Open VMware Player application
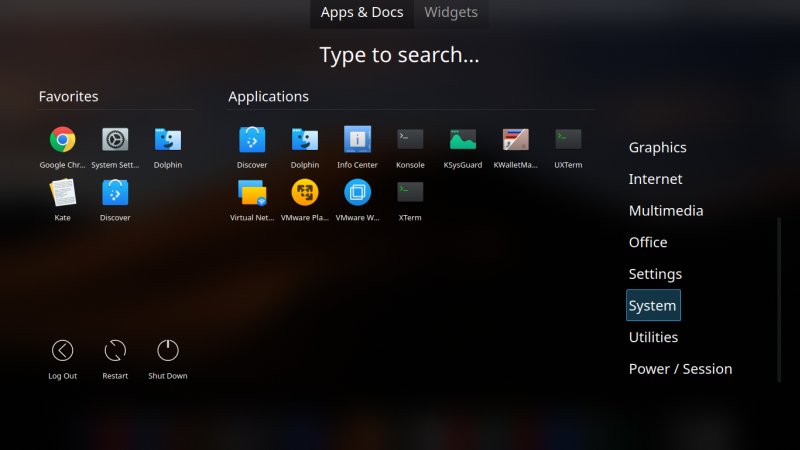This screenshot has height=450, width=800. click(305, 192)
